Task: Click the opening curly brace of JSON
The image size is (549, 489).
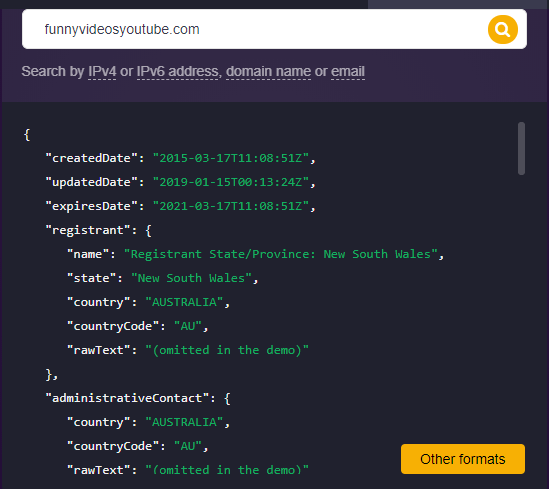Action: pyautogui.click(x=27, y=134)
